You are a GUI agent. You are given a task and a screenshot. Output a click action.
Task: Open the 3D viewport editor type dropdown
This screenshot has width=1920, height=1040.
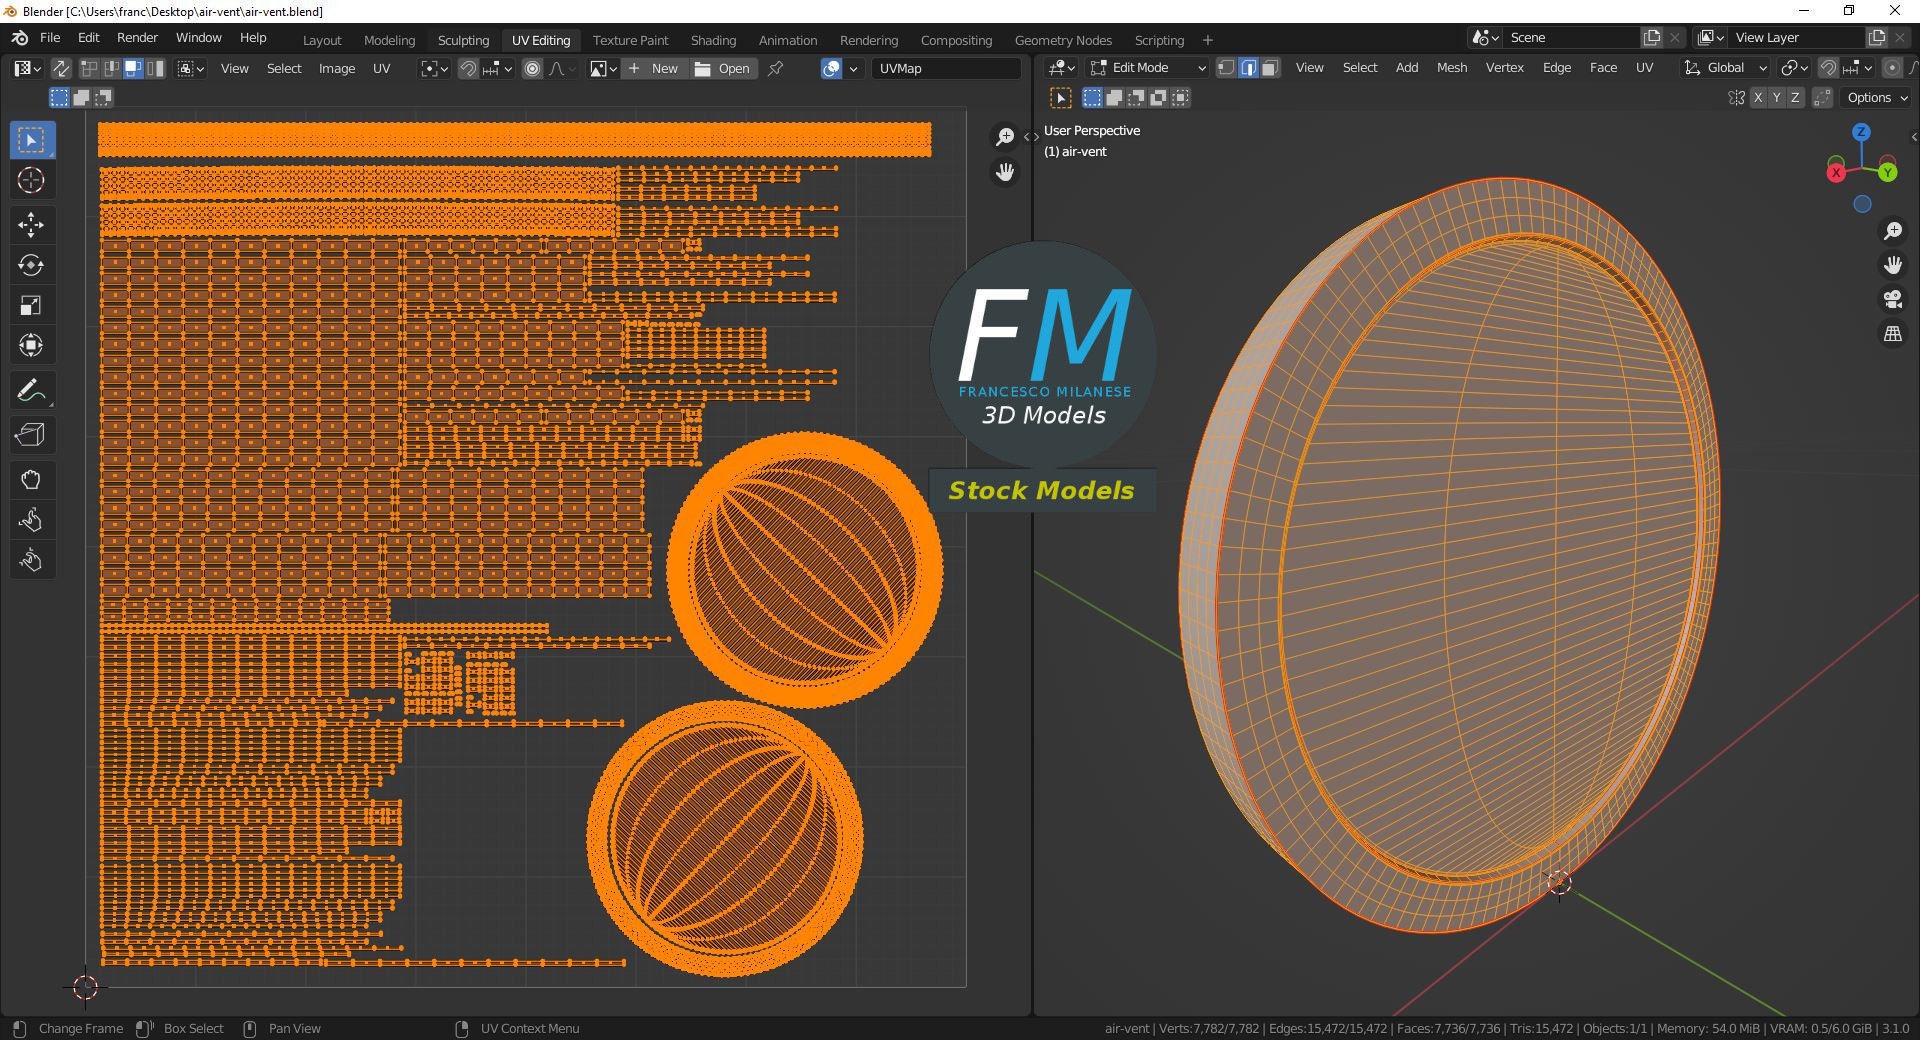tap(1061, 68)
